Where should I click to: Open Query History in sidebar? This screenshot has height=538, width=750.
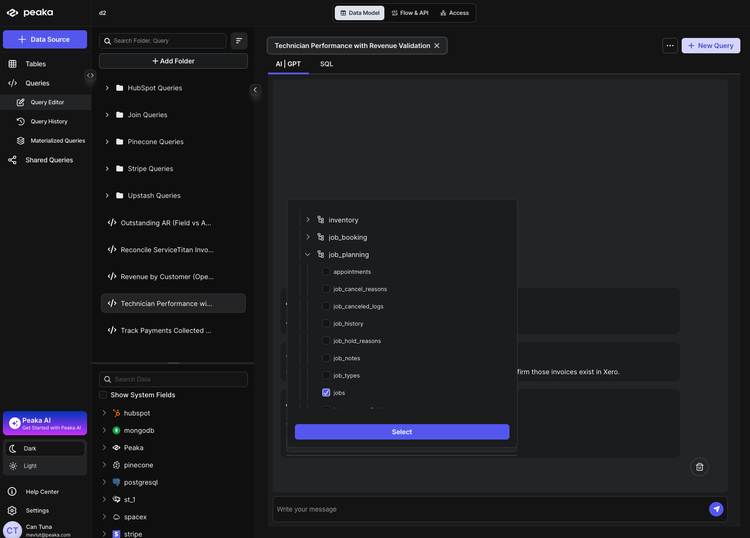[x=49, y=121]
